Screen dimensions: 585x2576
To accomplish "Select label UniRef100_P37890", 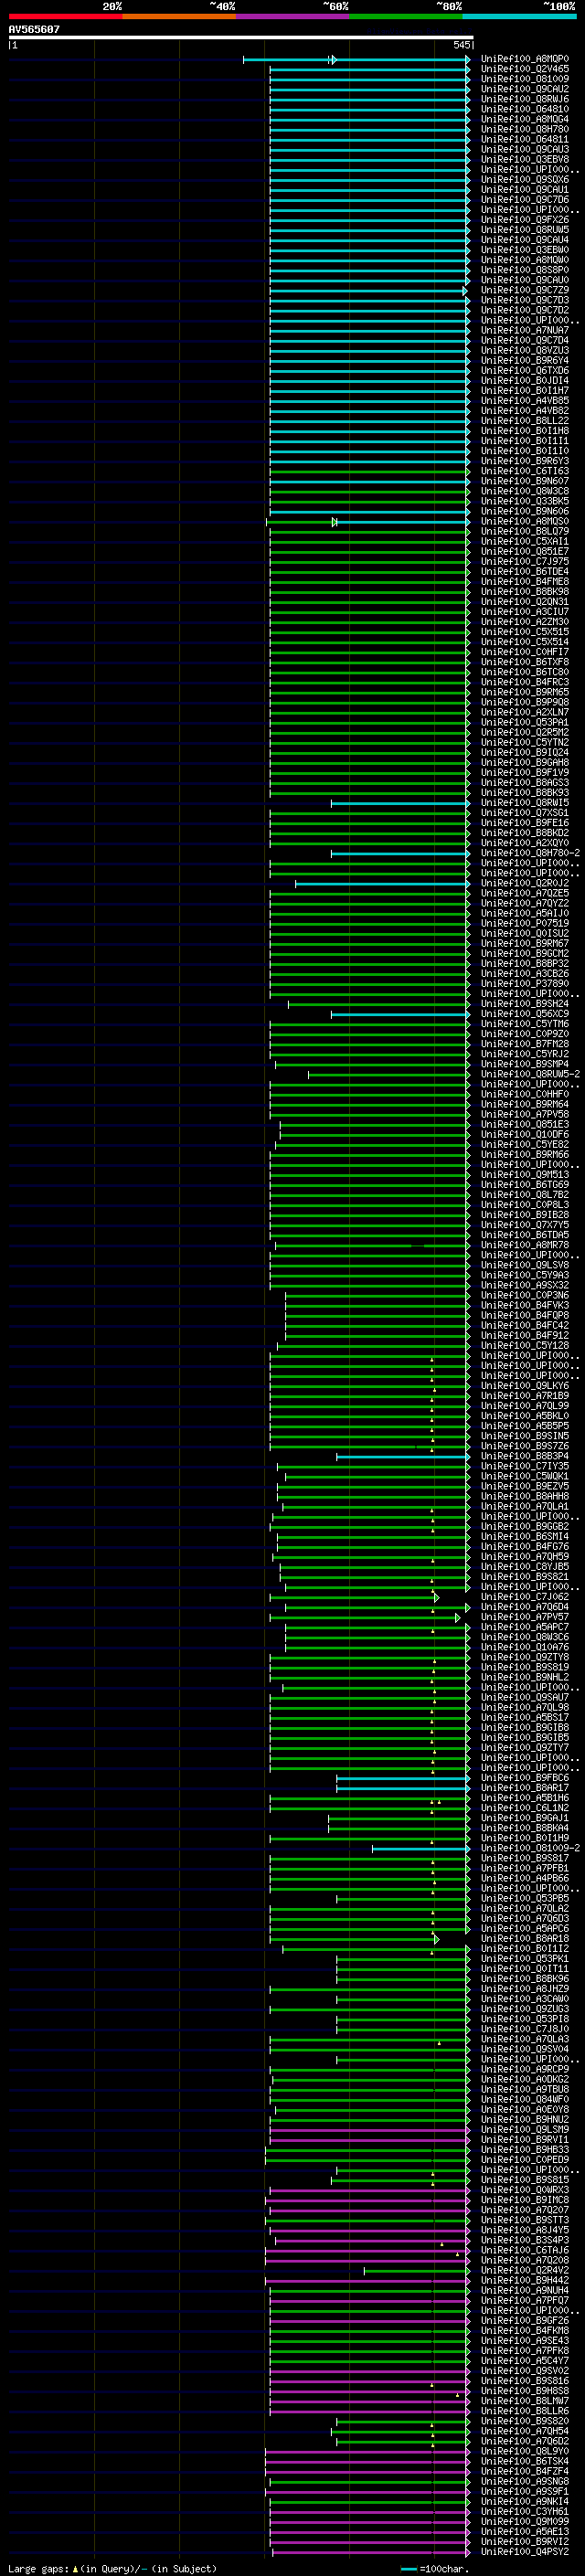I will (x=525, y=984).
